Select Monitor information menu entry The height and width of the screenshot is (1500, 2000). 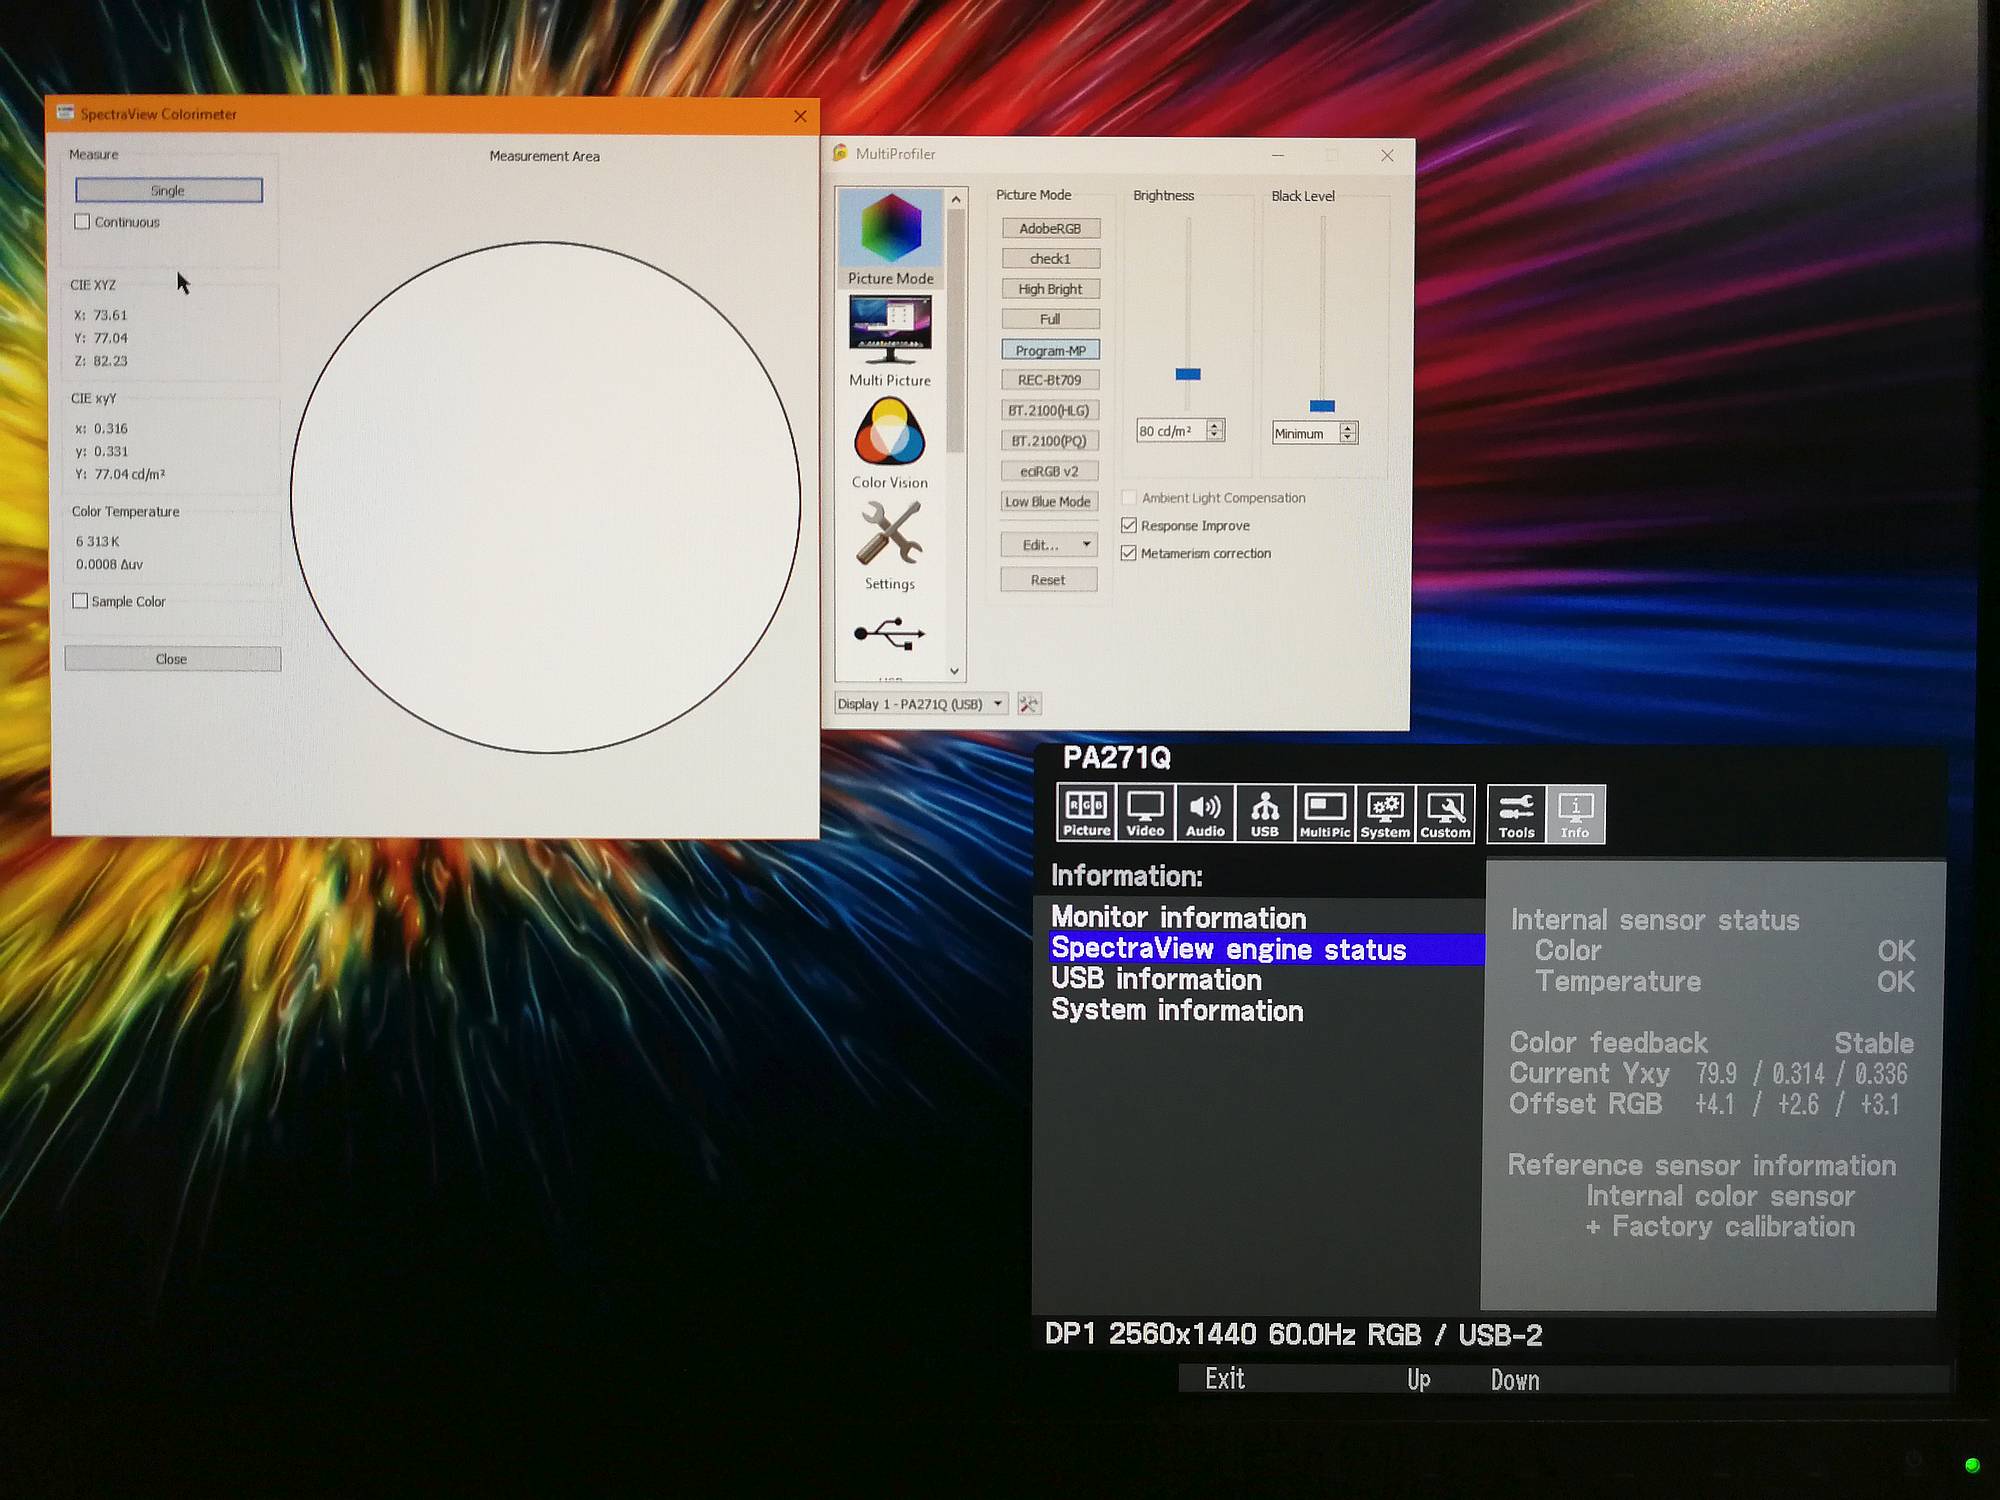1178,917
